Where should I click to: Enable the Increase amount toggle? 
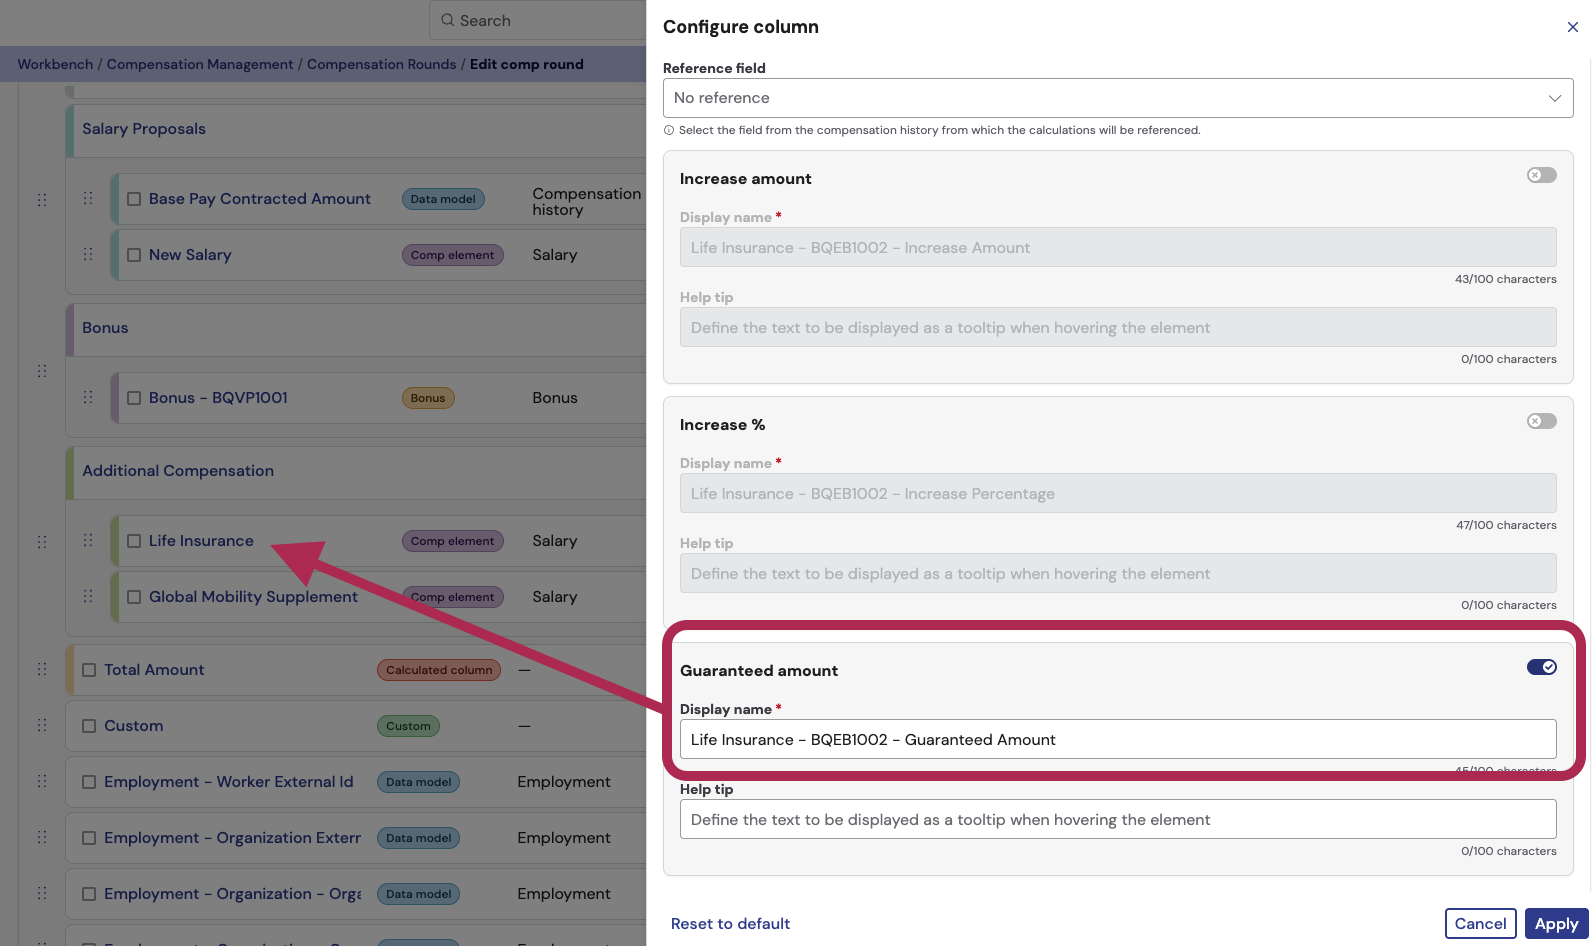pos(1541,176)
